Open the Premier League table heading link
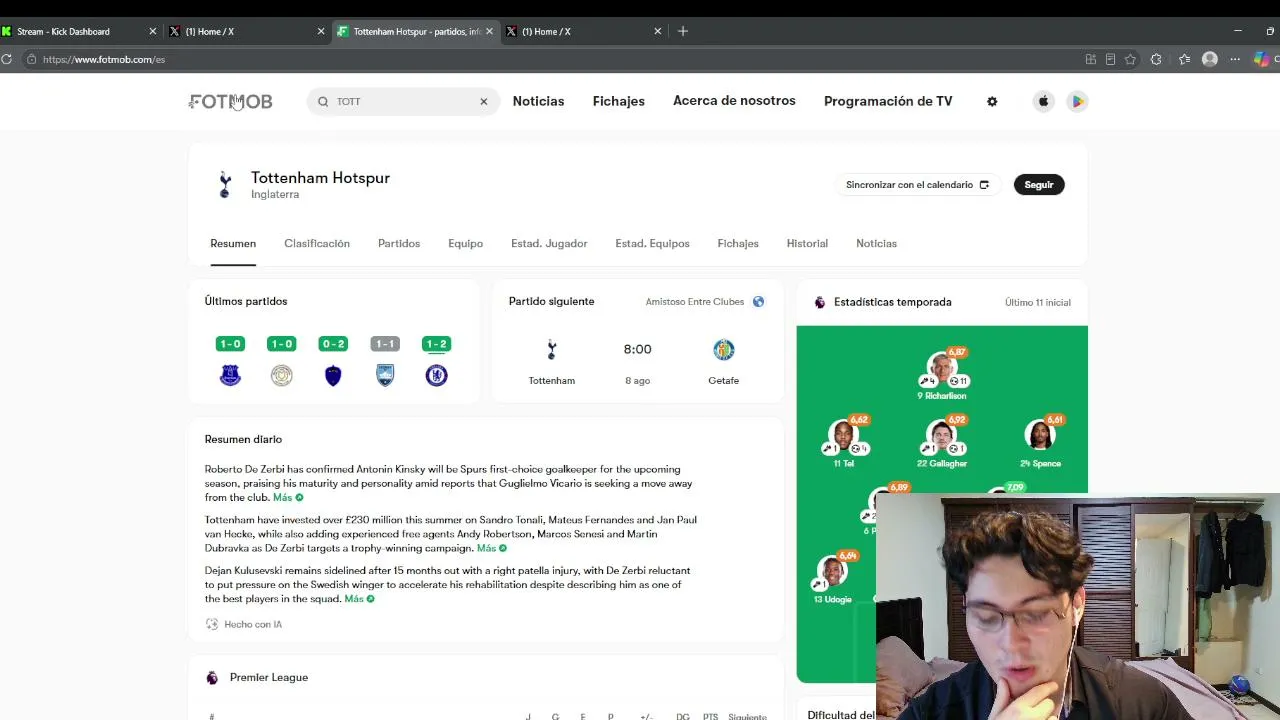Screen dimensions: 1280x720 click(269, 678)
